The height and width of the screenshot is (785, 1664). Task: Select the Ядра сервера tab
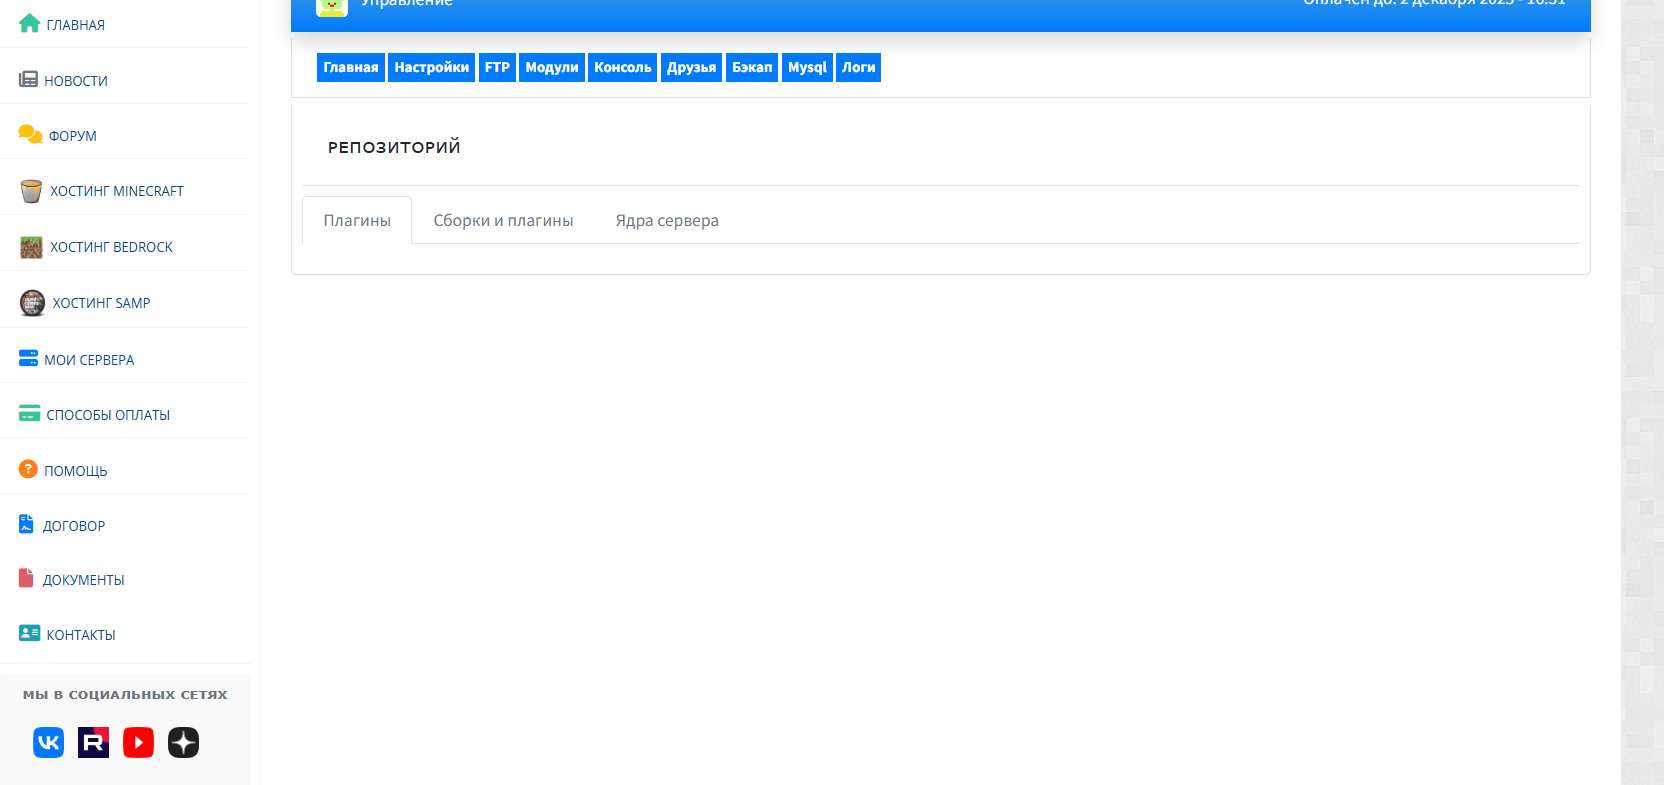coord(667,220)
